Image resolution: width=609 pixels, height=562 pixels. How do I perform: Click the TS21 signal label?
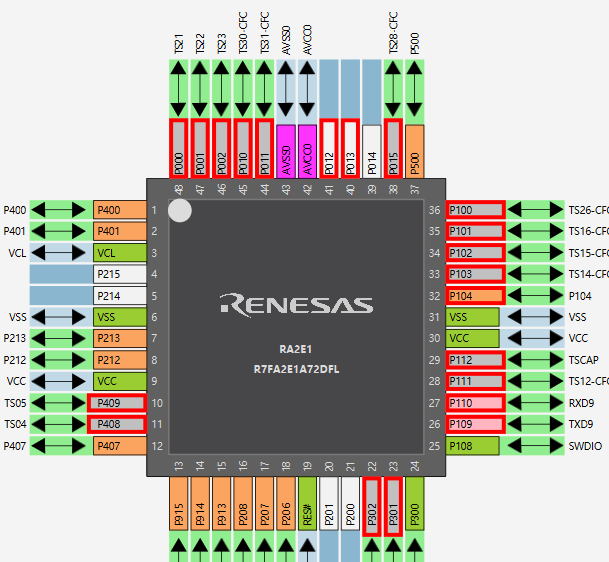click(179, 44)
